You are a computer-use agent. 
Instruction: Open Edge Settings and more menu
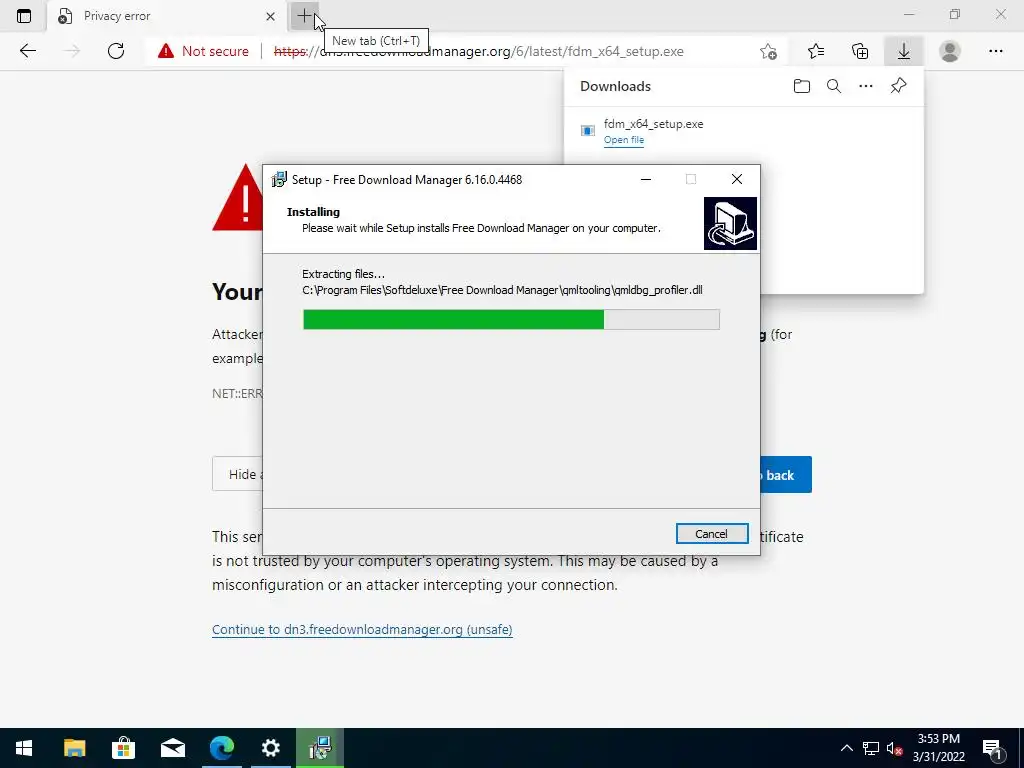(x=995, y=51)
